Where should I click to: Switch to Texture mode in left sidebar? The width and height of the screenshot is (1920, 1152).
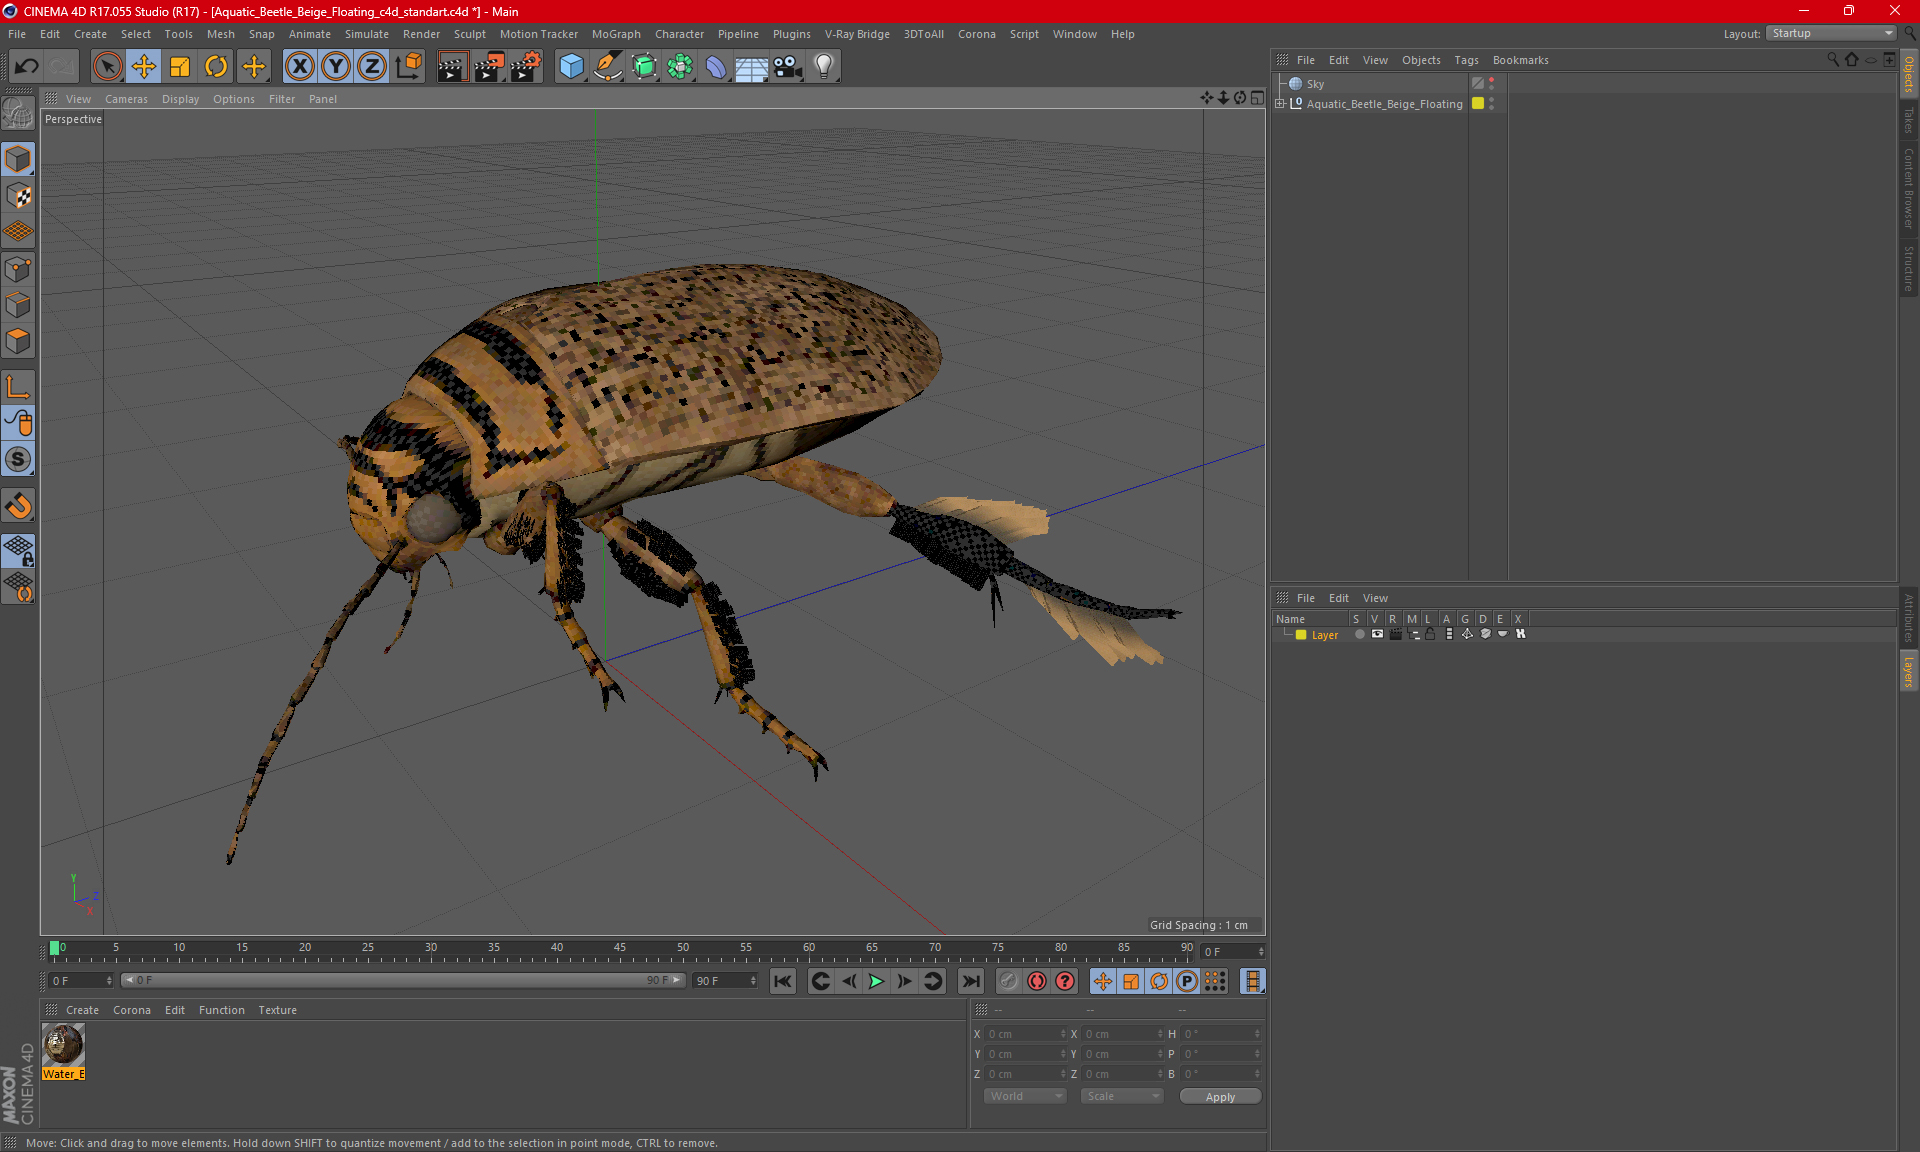tap(18, 196)
